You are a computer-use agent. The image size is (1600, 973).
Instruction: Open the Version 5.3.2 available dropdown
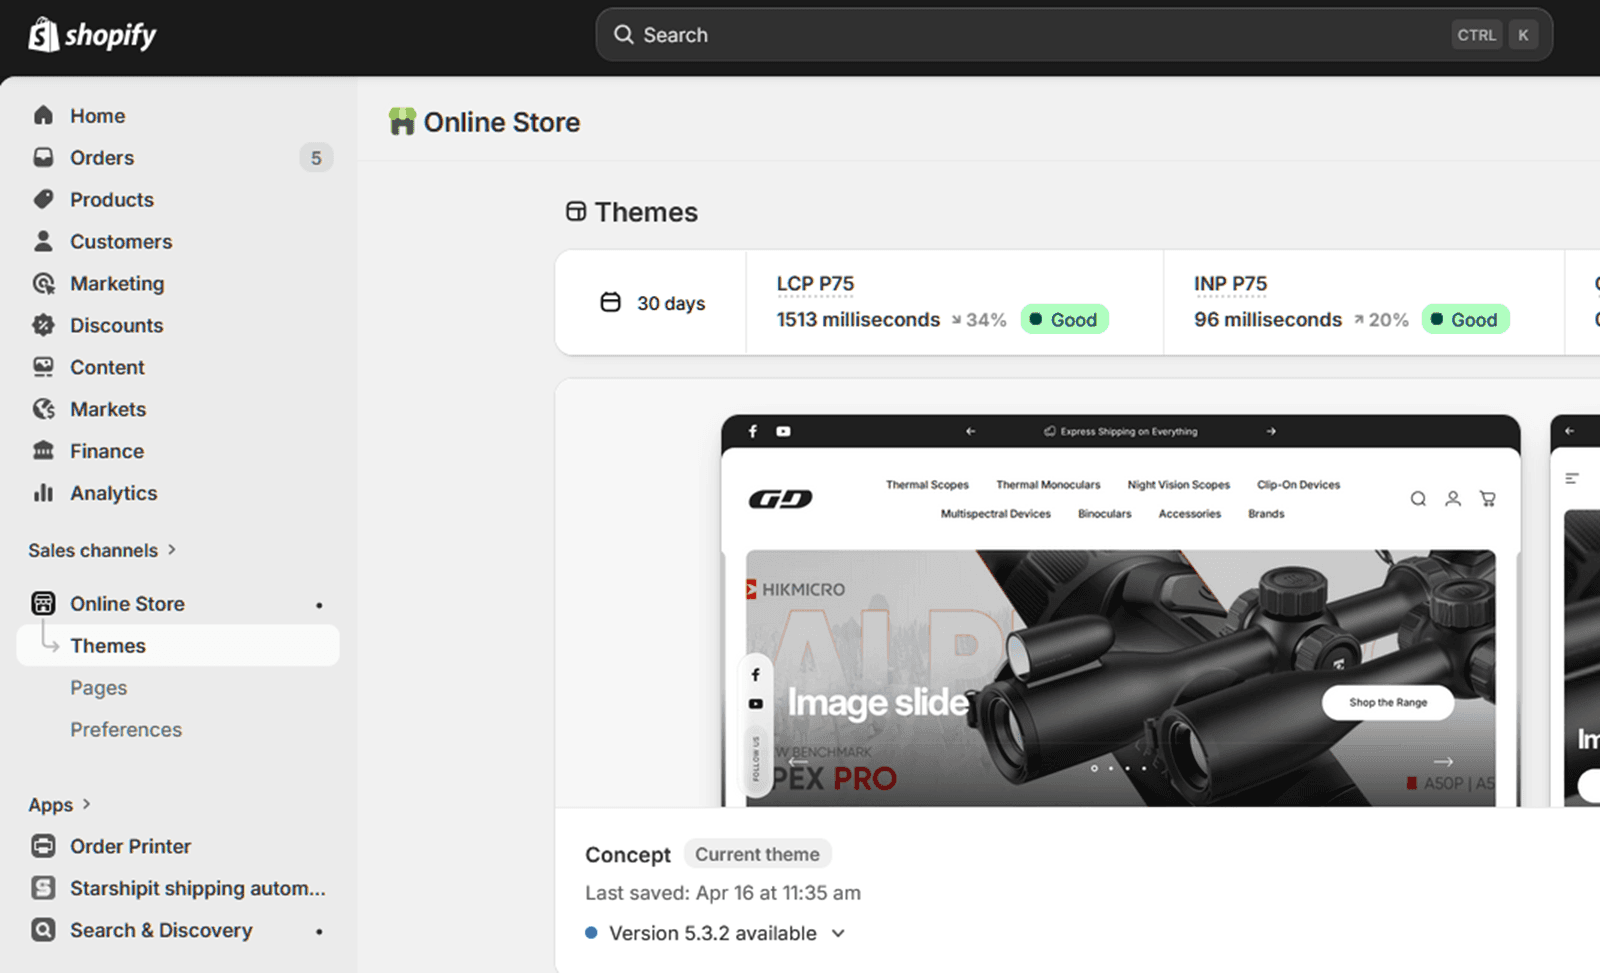tap(838, 932)
